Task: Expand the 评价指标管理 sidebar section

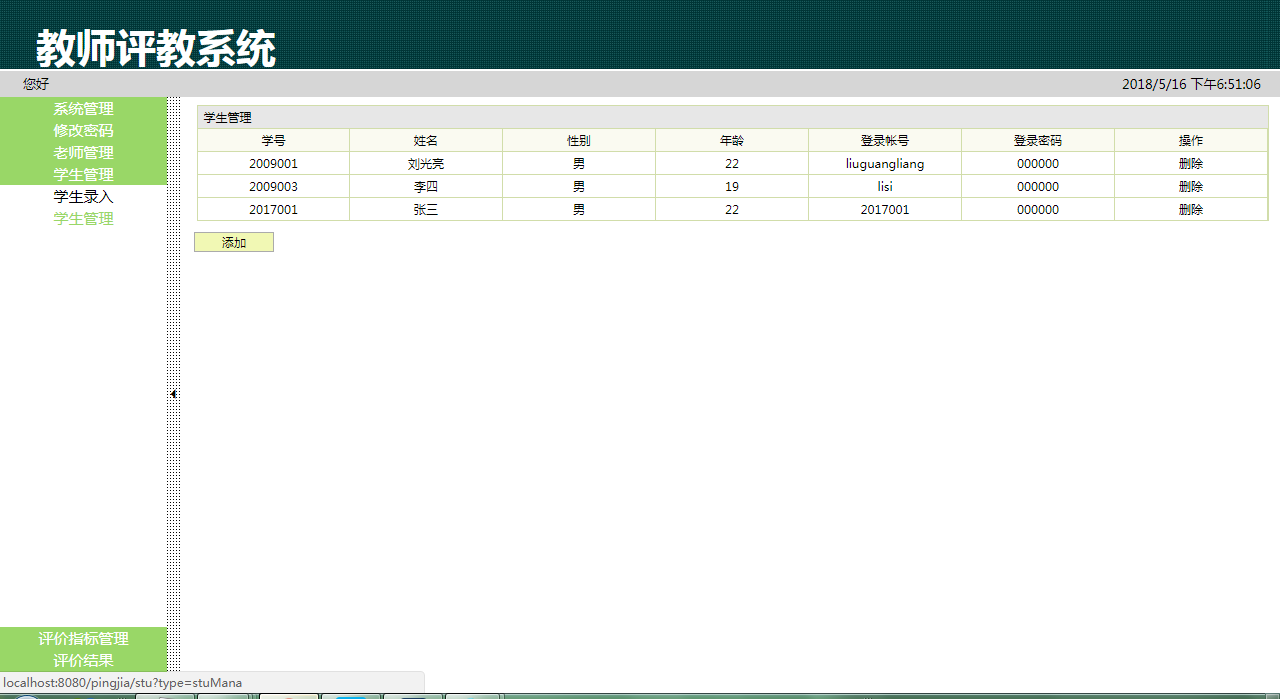Action: point(83,639)
